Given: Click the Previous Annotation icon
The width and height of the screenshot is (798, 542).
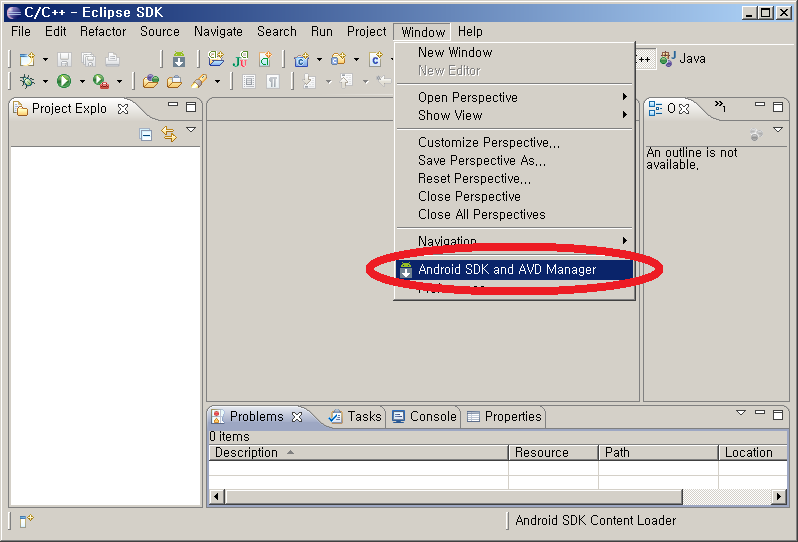Looking at the screenshot, I should tap(347, 81).
